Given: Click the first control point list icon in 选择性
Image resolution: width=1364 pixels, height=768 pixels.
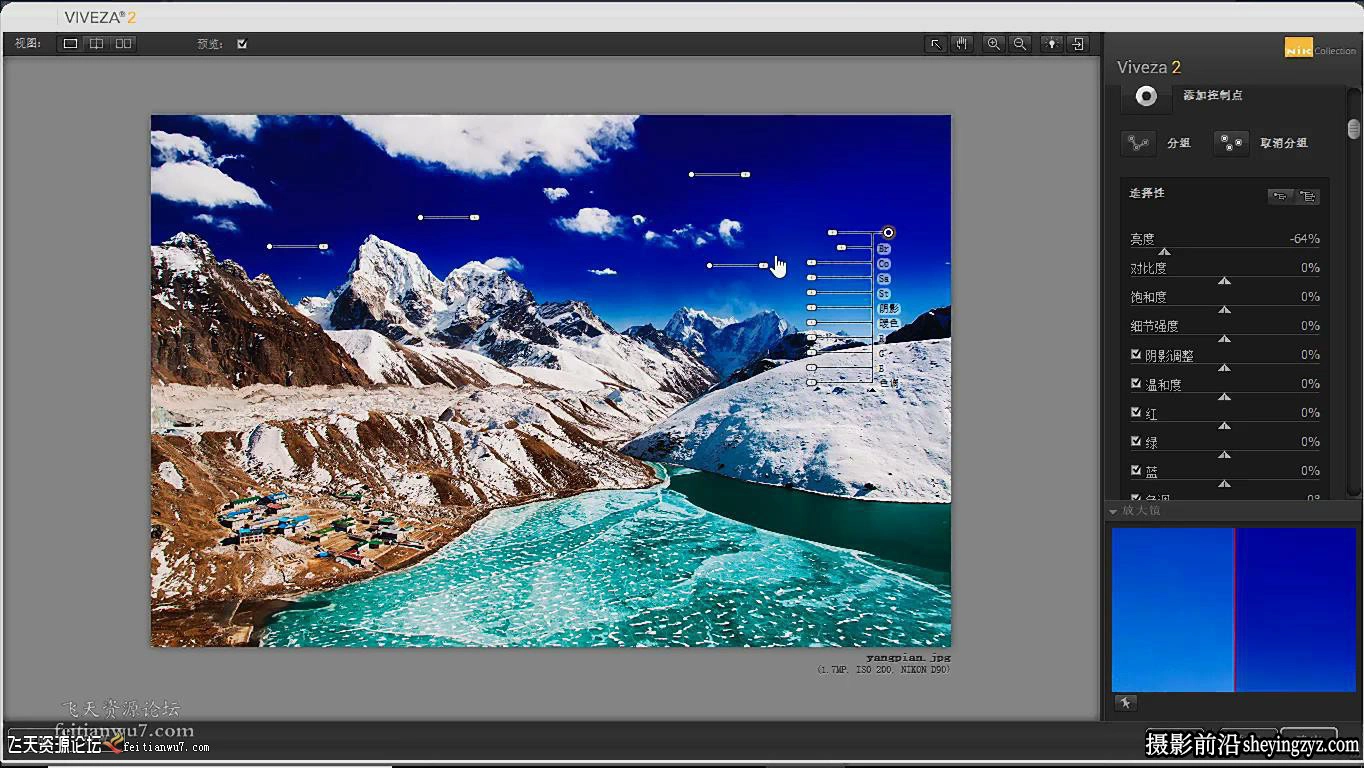Looking at the screenshot, I should (x=1280, y=197).
